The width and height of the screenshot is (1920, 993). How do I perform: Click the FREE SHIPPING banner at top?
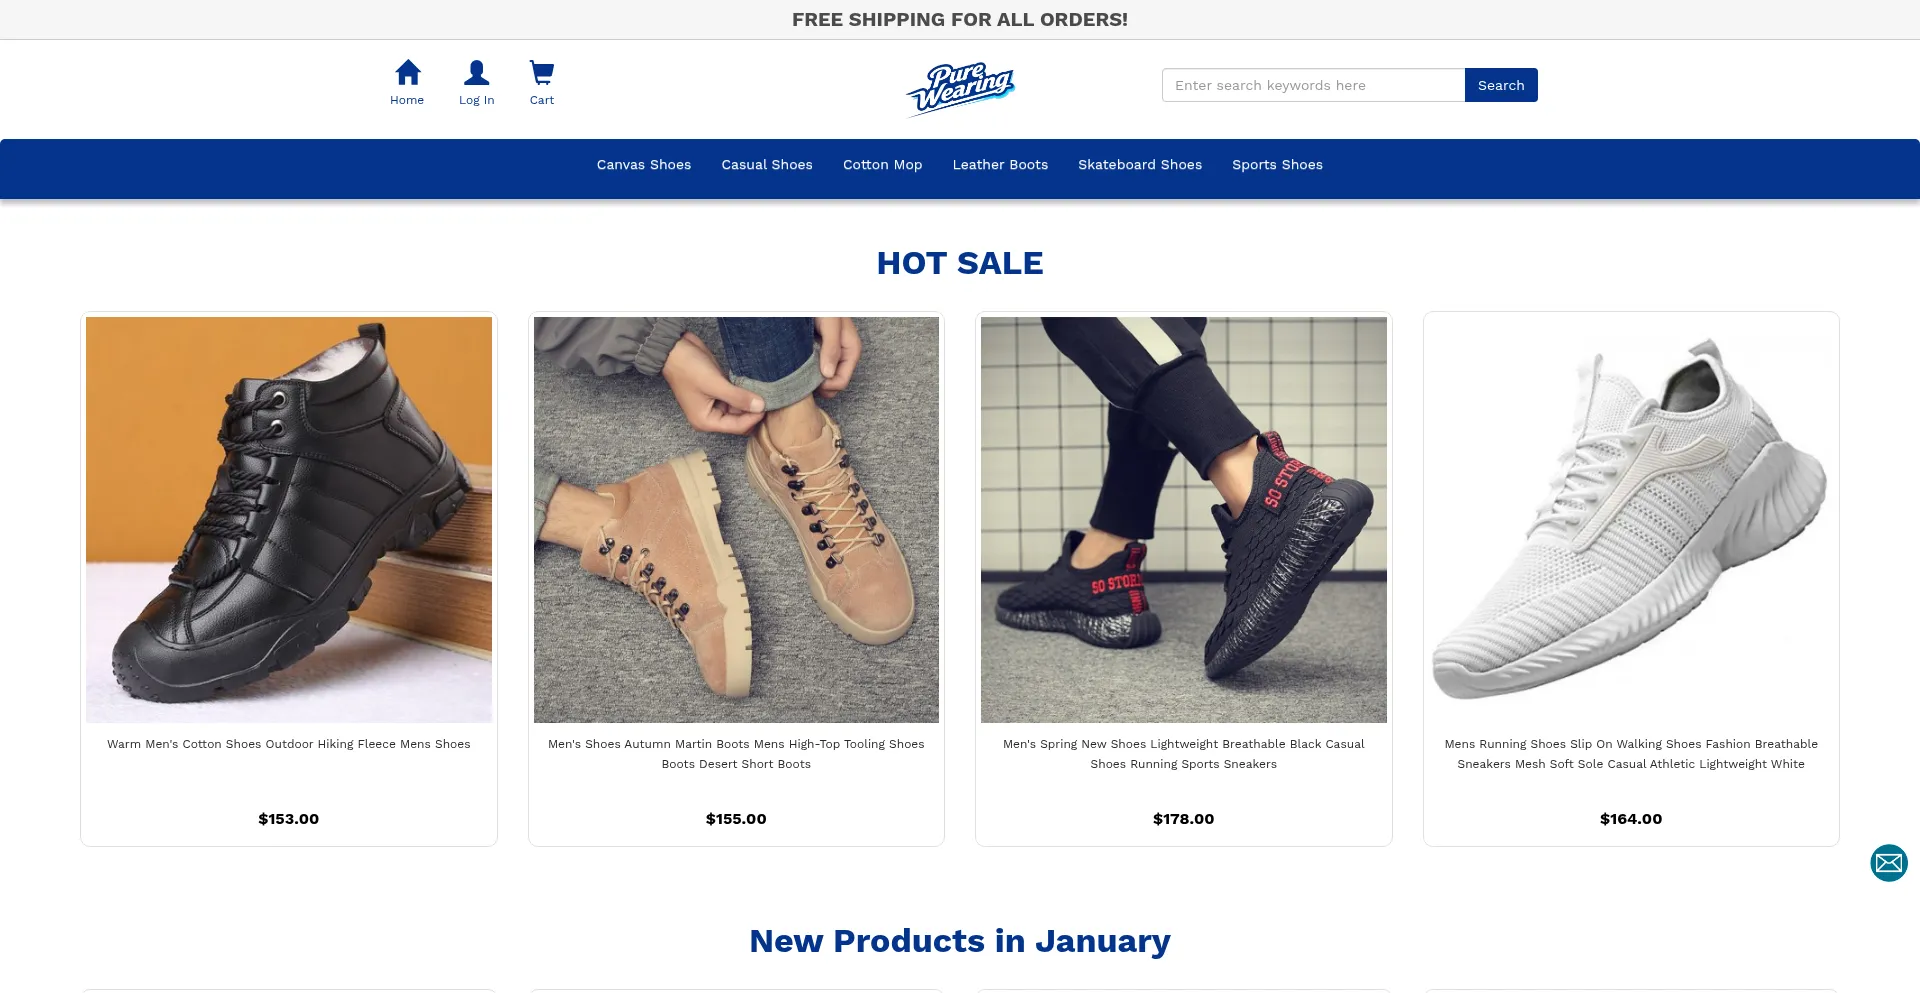[959, 19]
